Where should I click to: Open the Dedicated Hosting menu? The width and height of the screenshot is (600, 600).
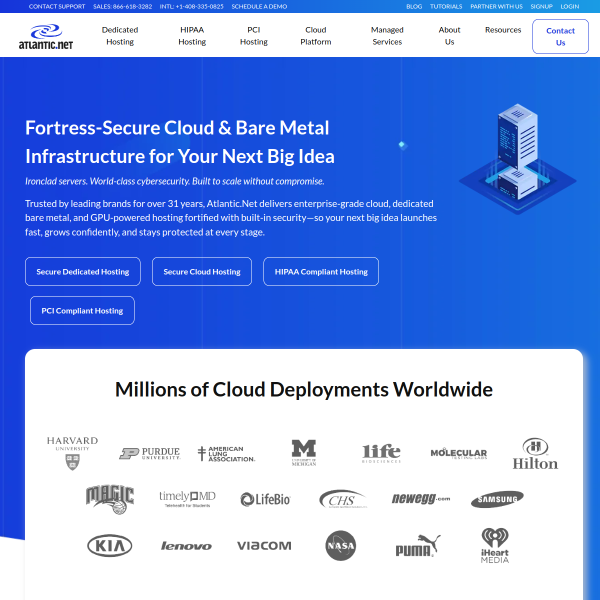point(120,36)
